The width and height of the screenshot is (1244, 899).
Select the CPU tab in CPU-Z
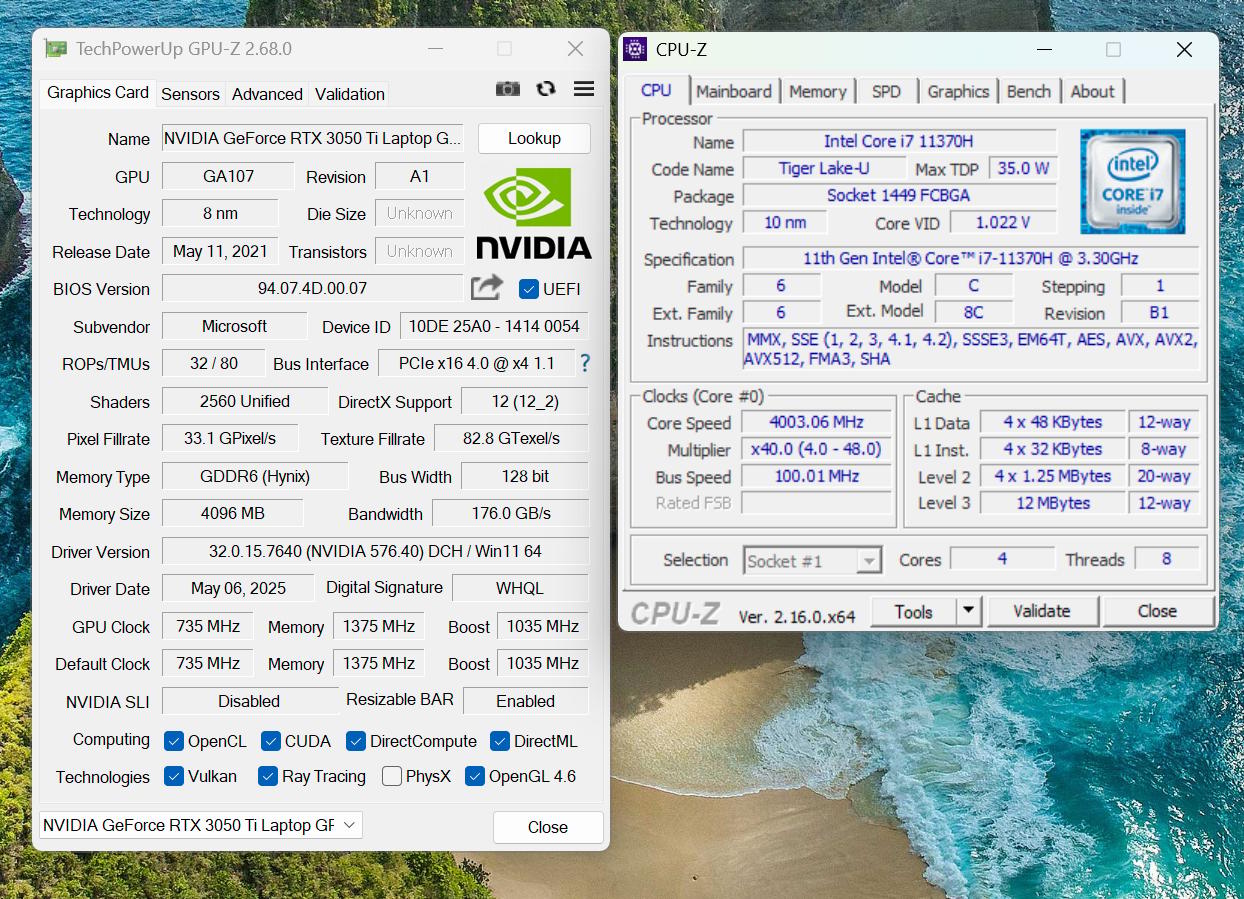pos(656,90)
